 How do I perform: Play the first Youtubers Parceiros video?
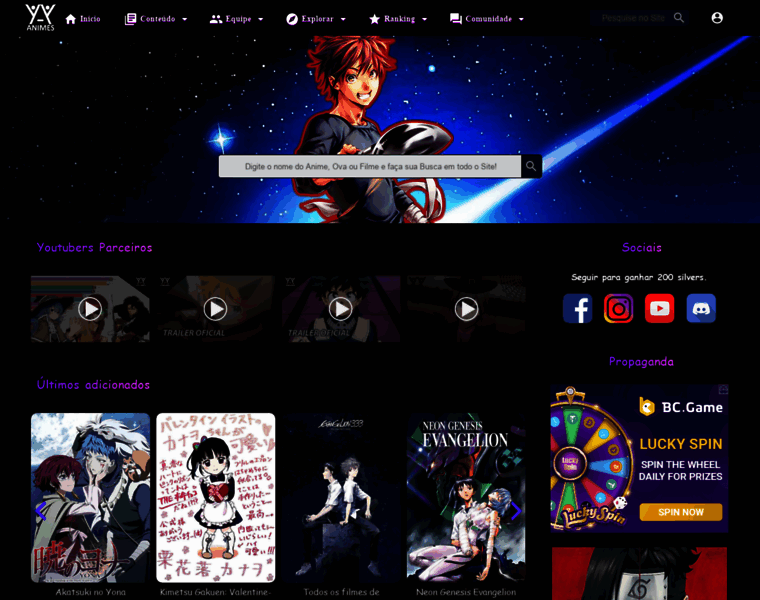pyautogui.click(x=90, y=309)
